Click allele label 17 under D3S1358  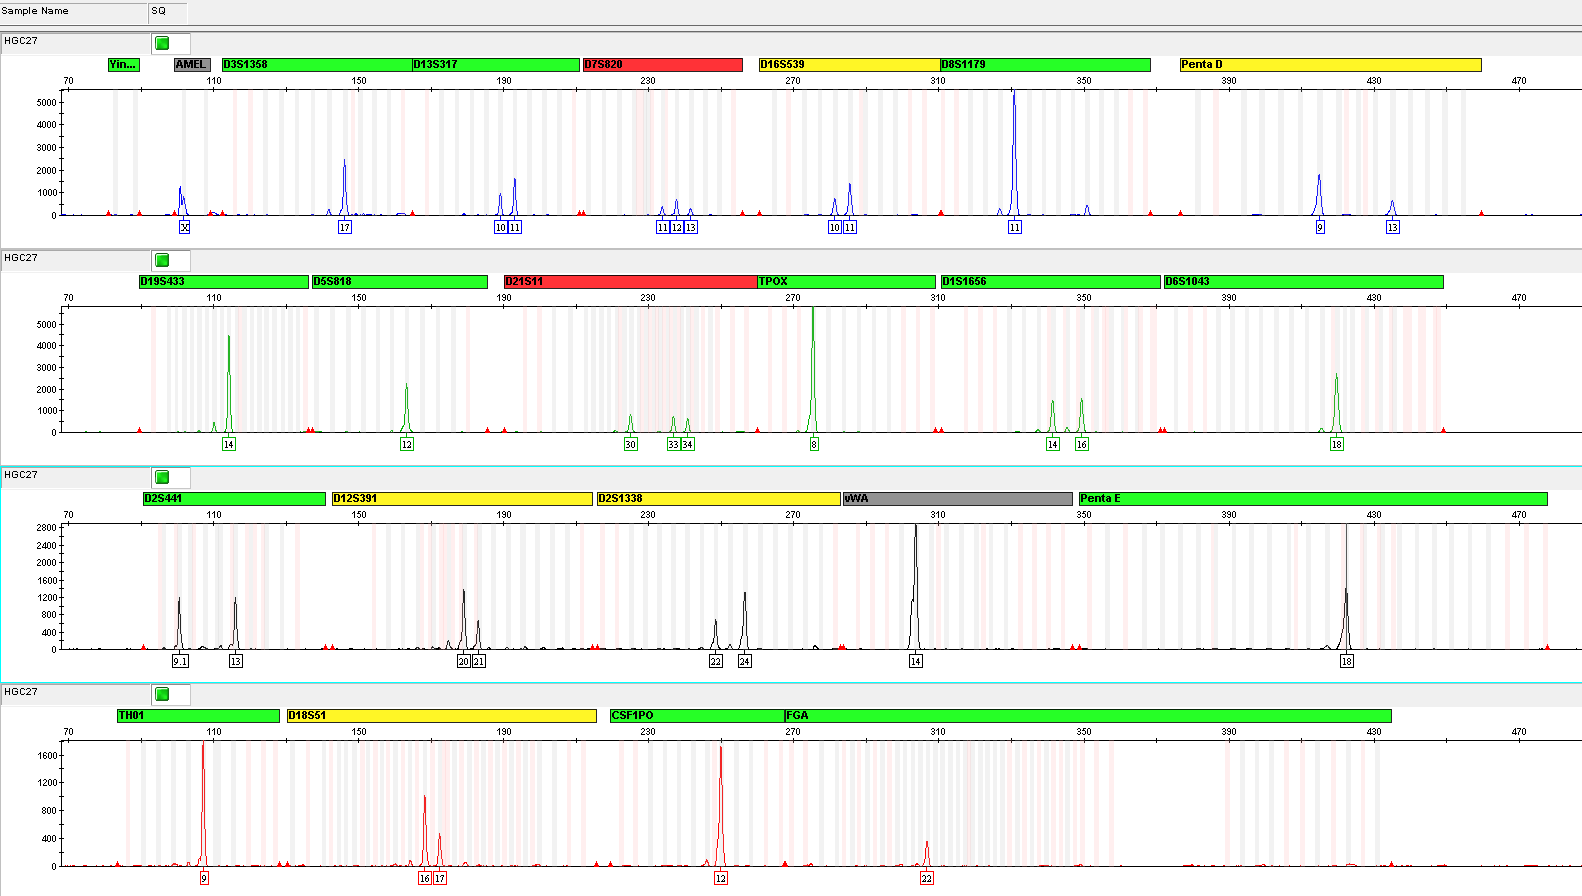coord(345,228)
